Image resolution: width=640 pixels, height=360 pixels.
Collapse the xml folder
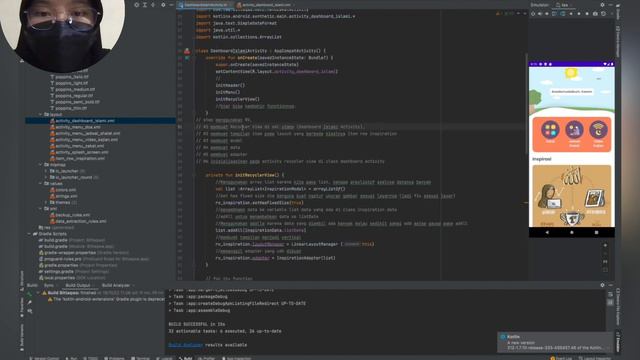pyautogui.click(x=41, y=209)
